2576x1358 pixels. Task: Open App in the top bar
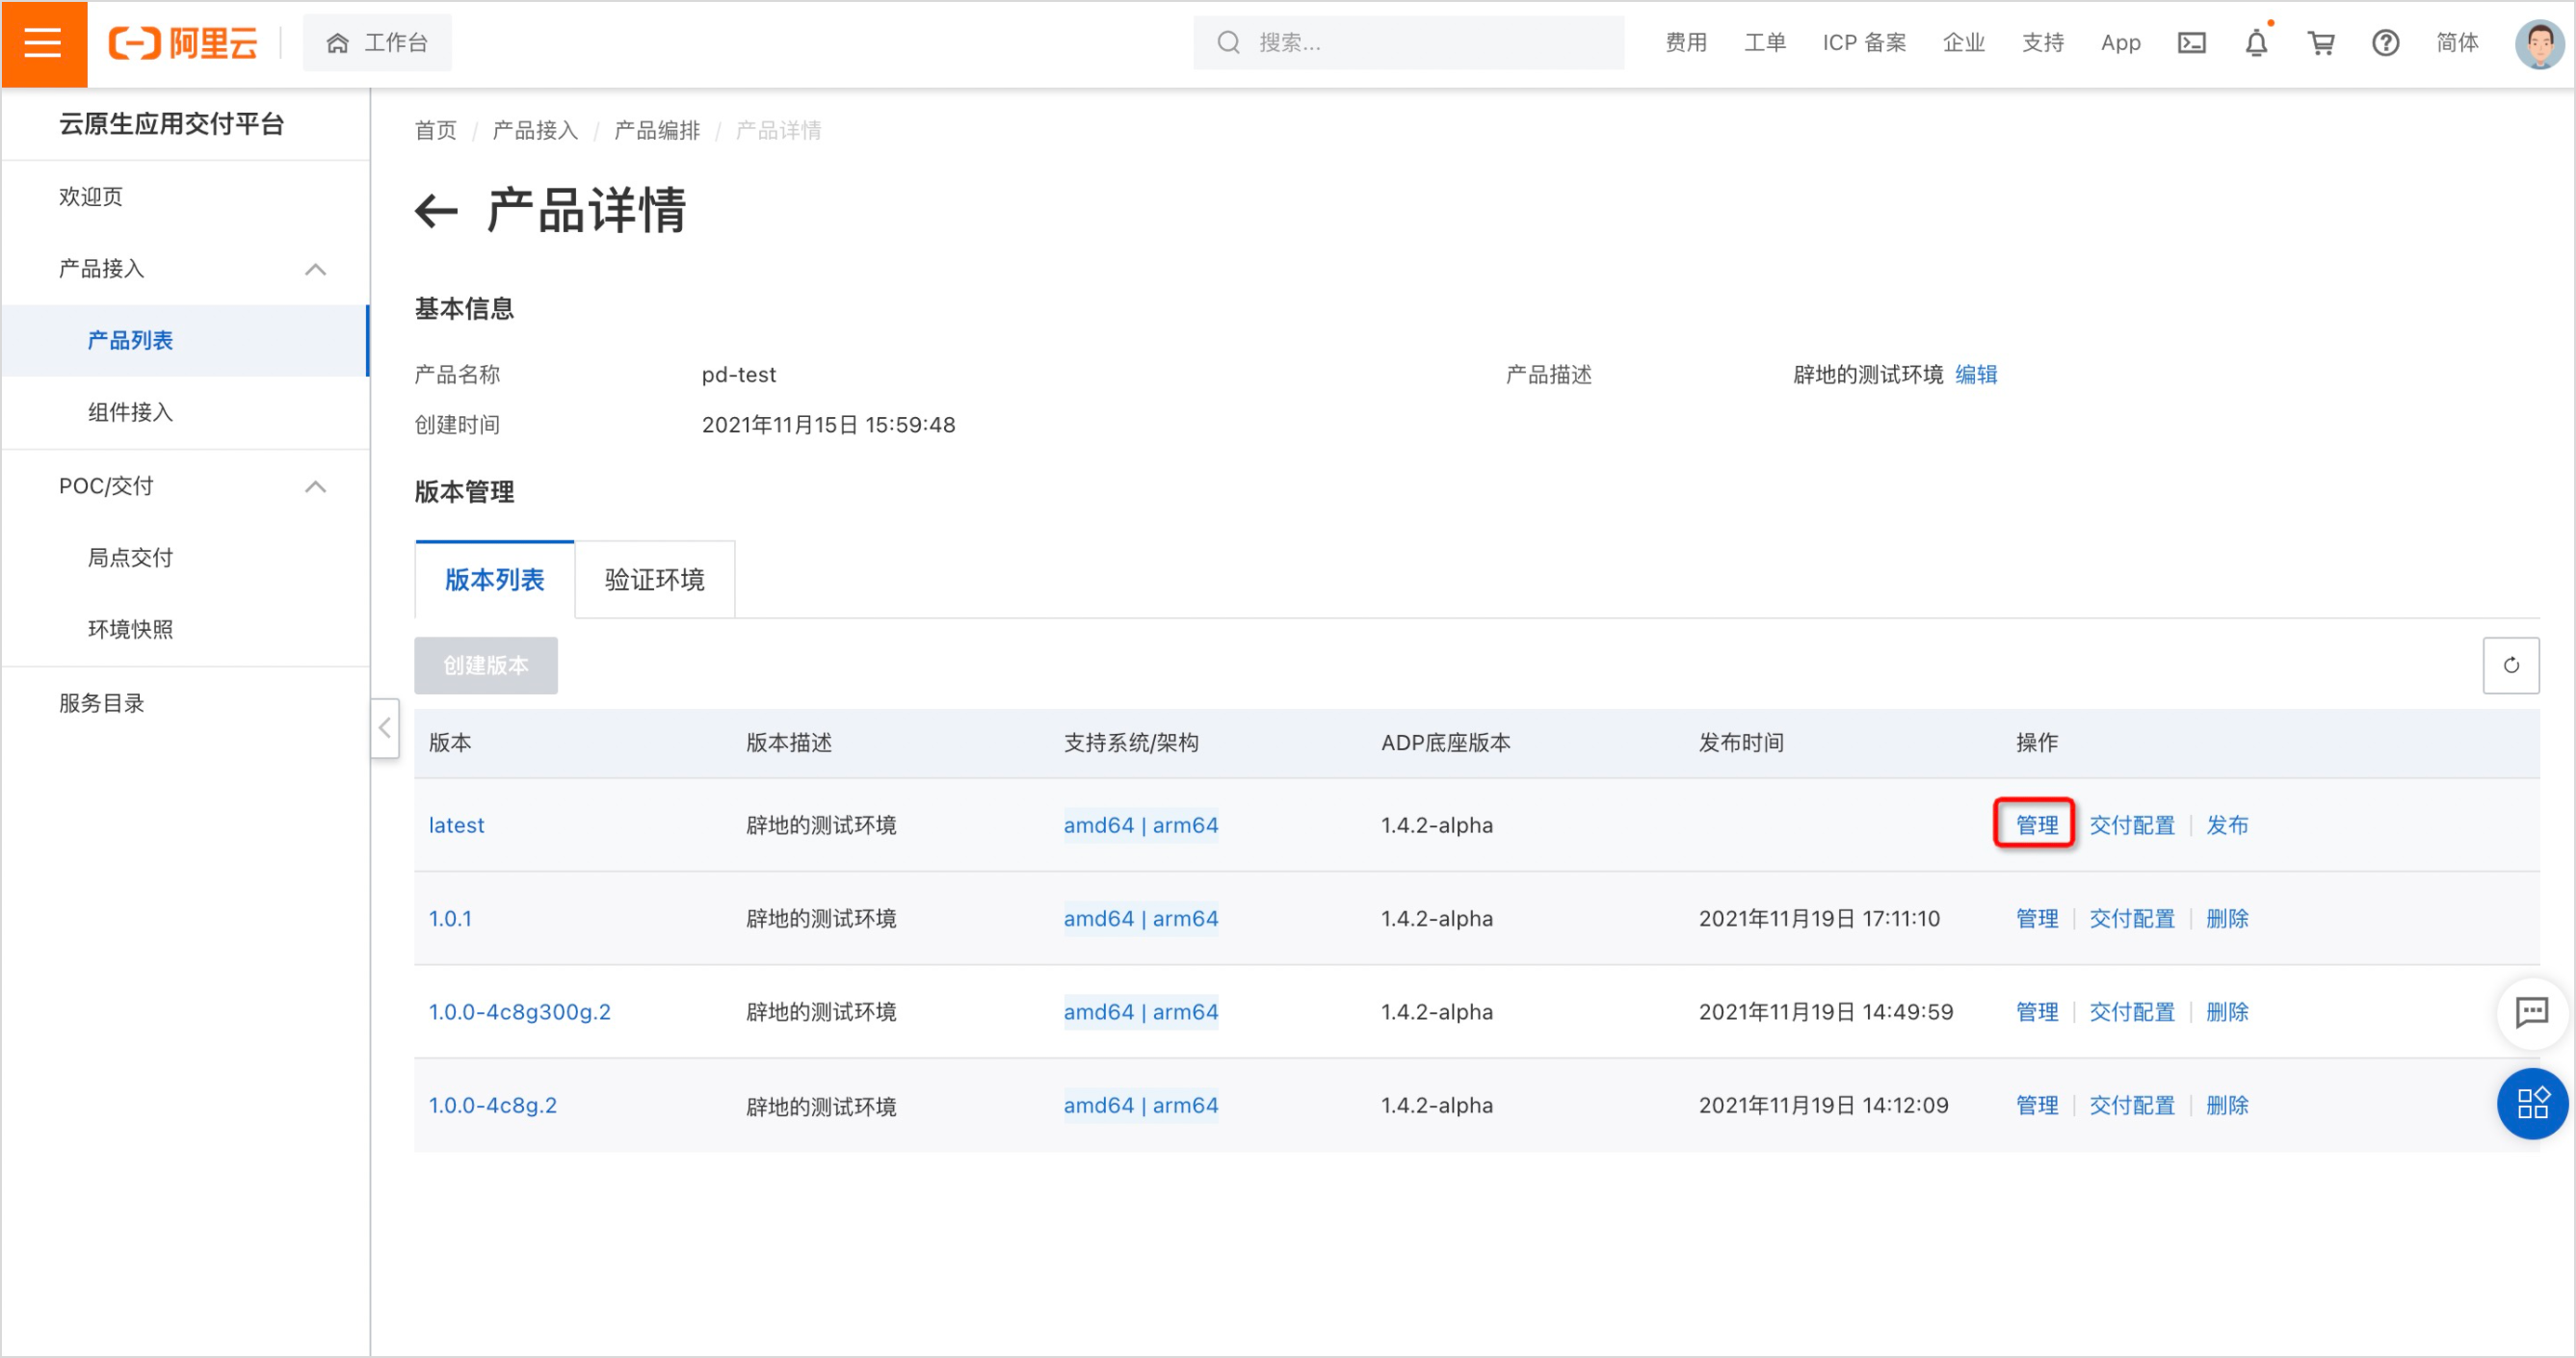pyautogui.click(x=2120, y=43)
